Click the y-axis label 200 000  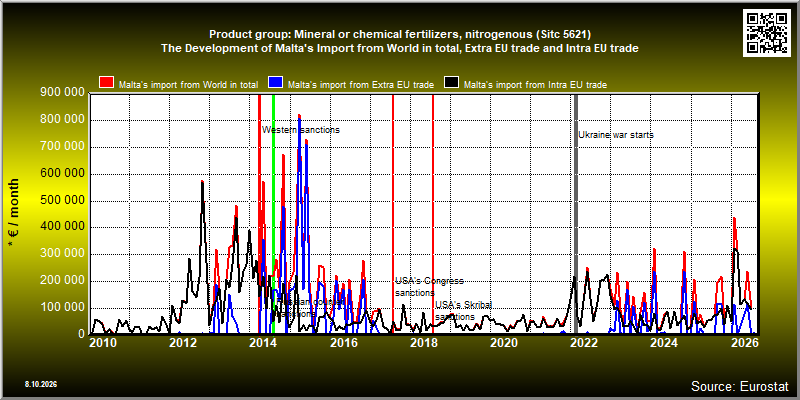coord(61,281)
